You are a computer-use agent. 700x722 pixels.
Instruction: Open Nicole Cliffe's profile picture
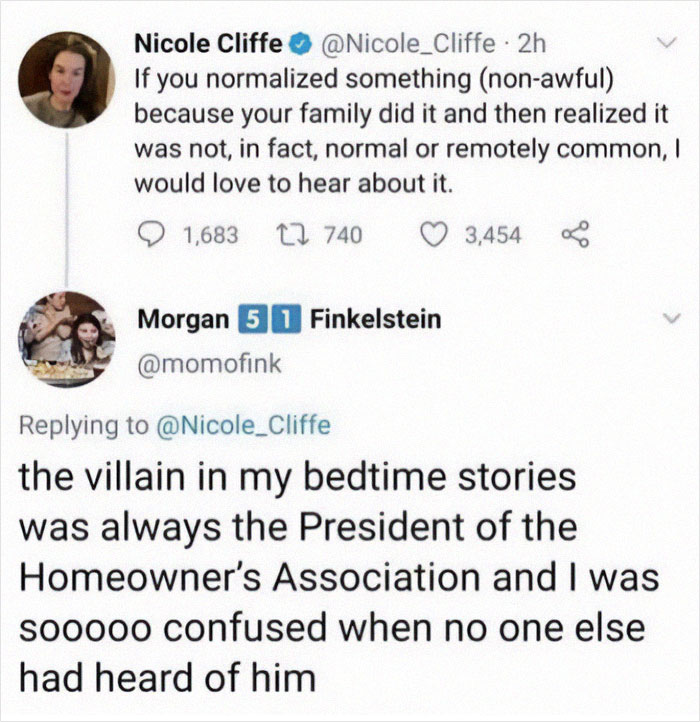pos(66,79)
